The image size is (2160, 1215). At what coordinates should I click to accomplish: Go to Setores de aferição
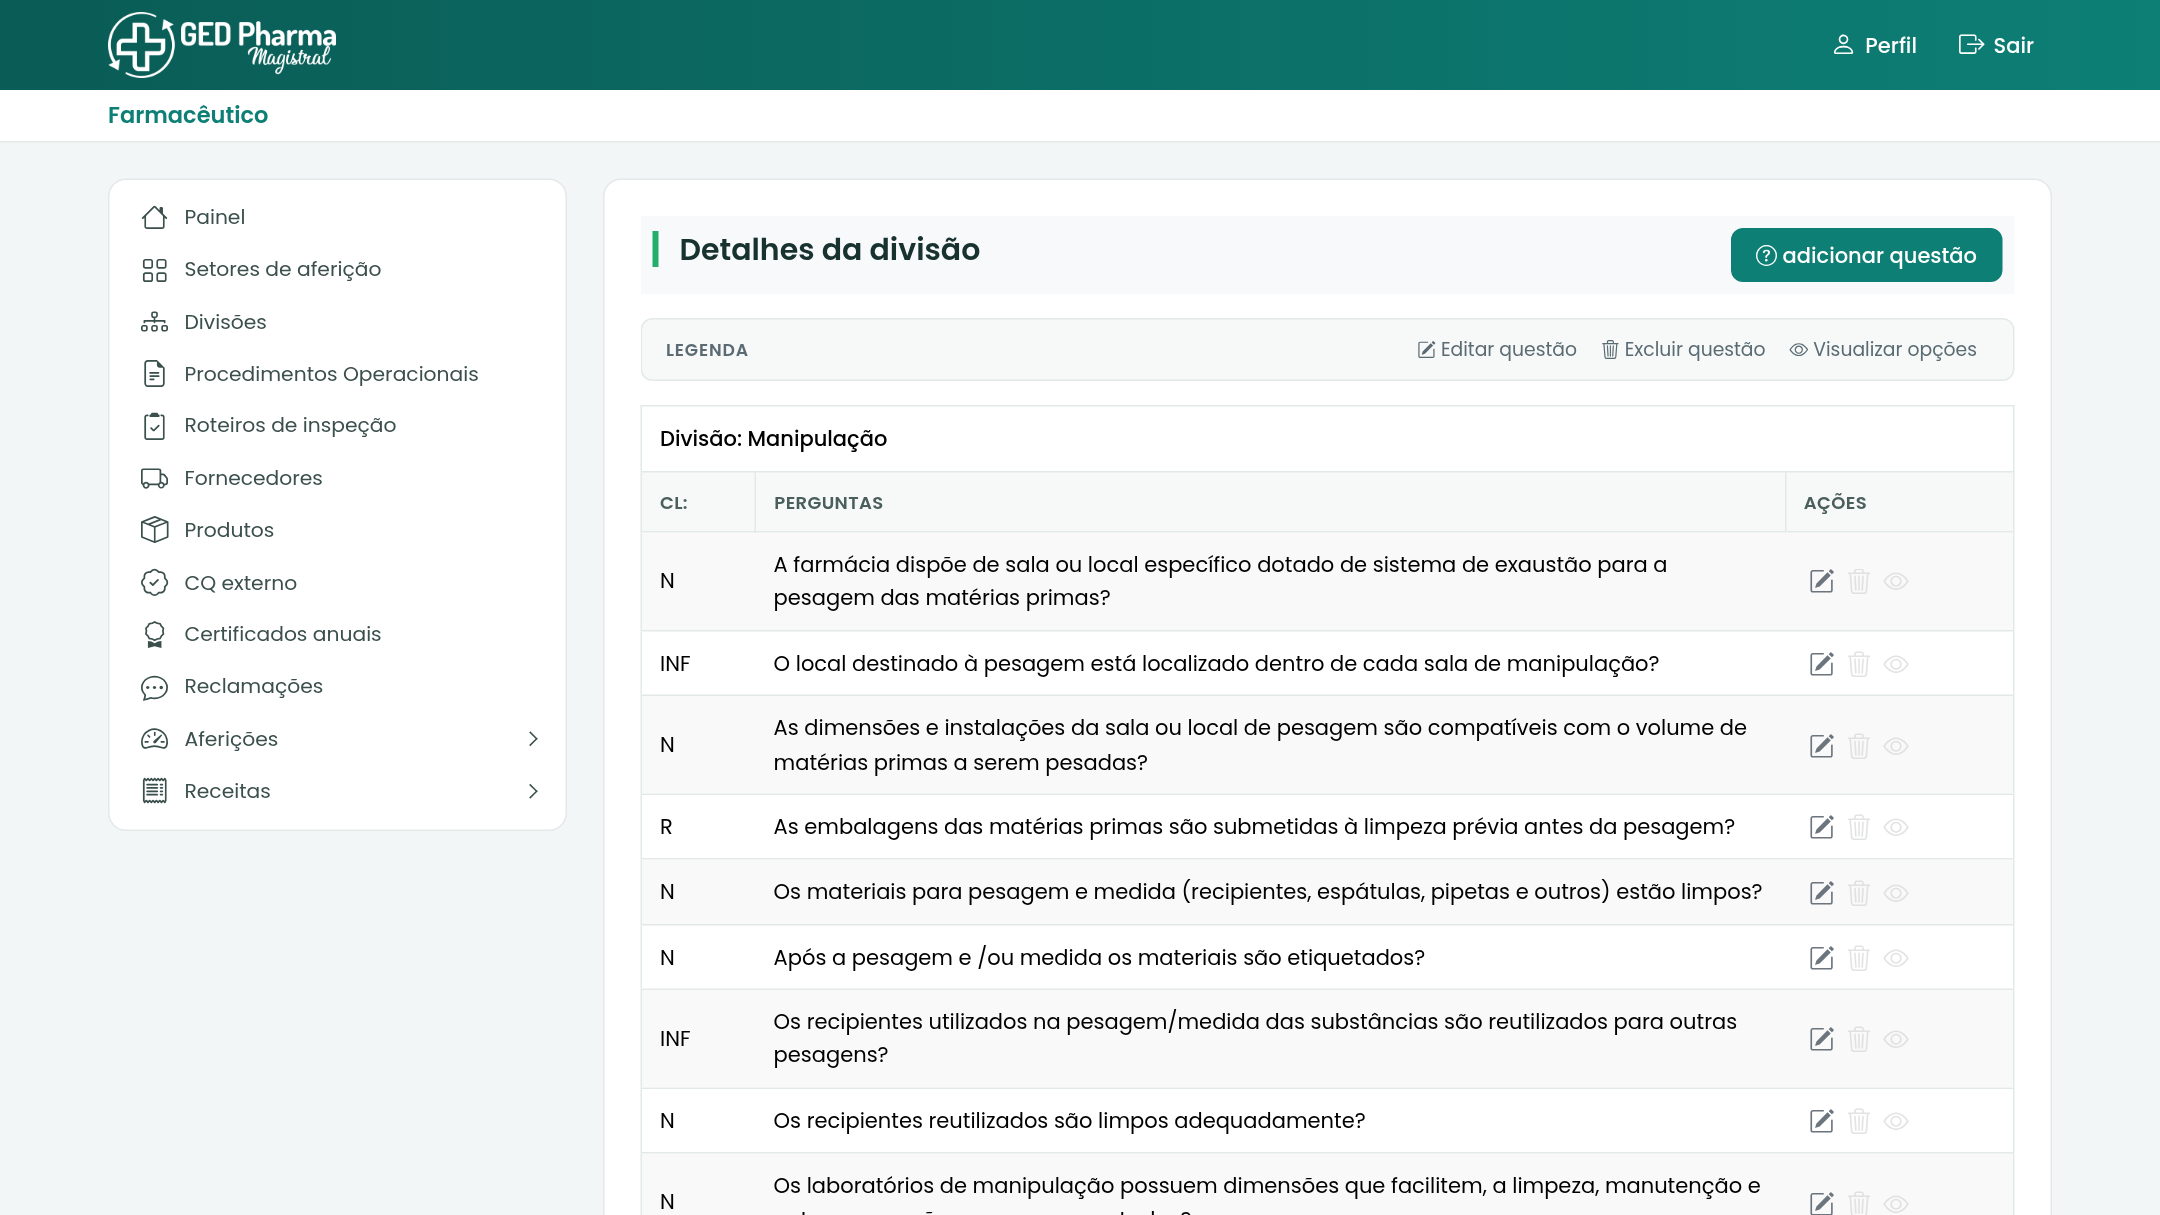282,269
